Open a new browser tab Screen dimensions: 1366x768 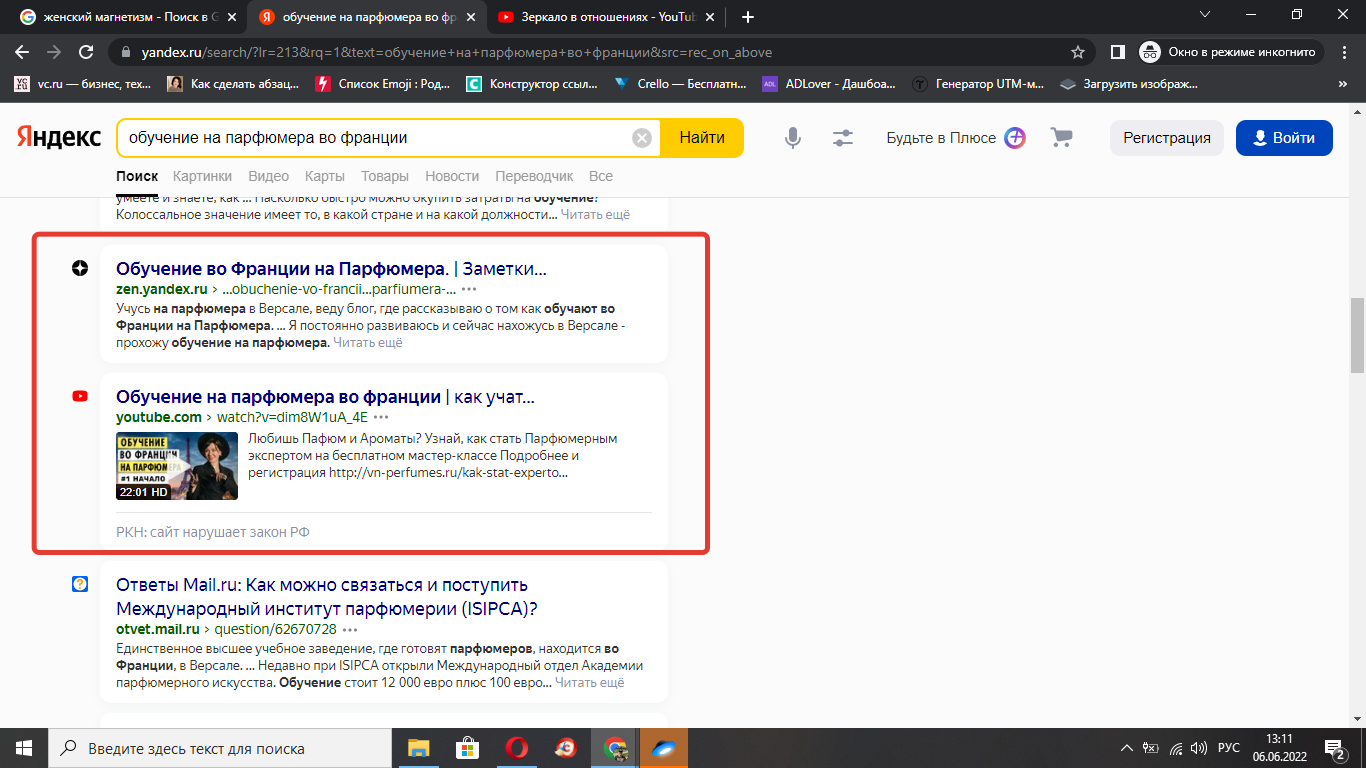(748, 17)
